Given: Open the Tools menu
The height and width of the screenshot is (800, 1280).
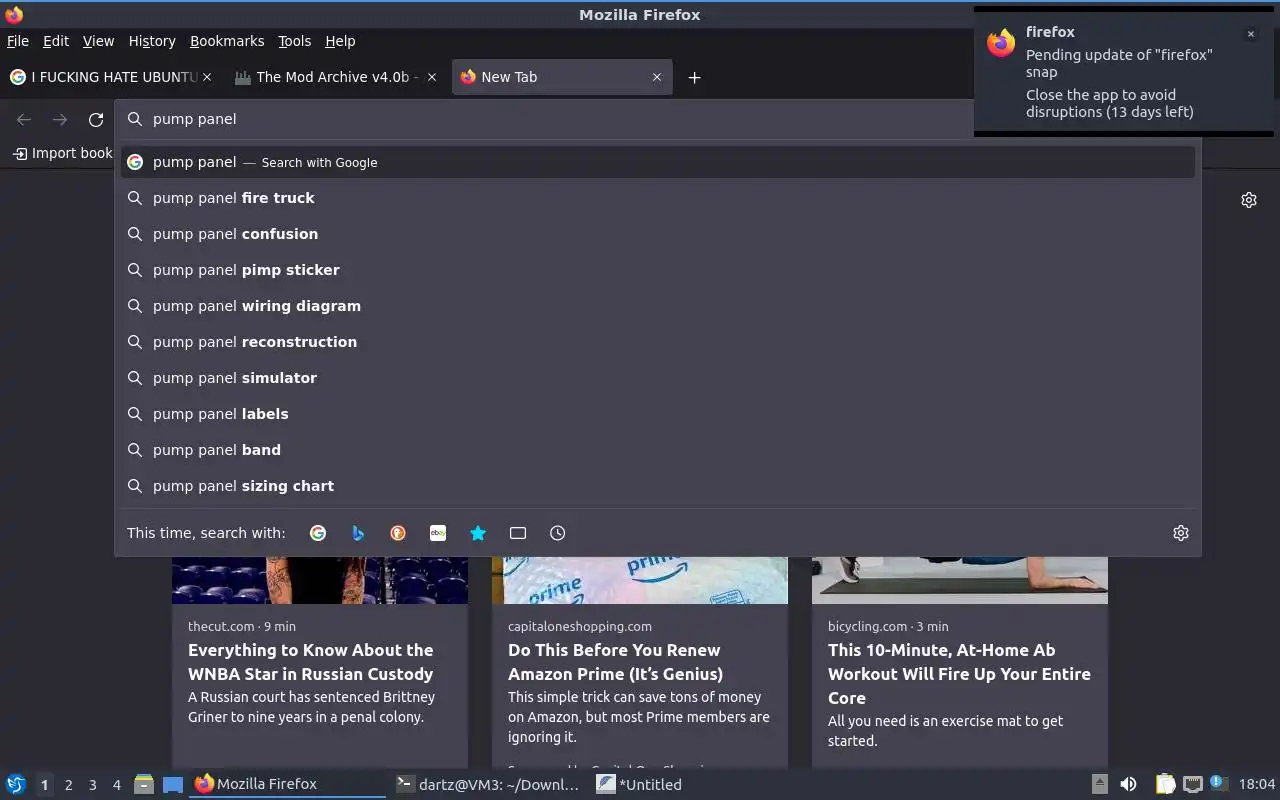Looking at the screenshot, I should [x=295, y=41].
